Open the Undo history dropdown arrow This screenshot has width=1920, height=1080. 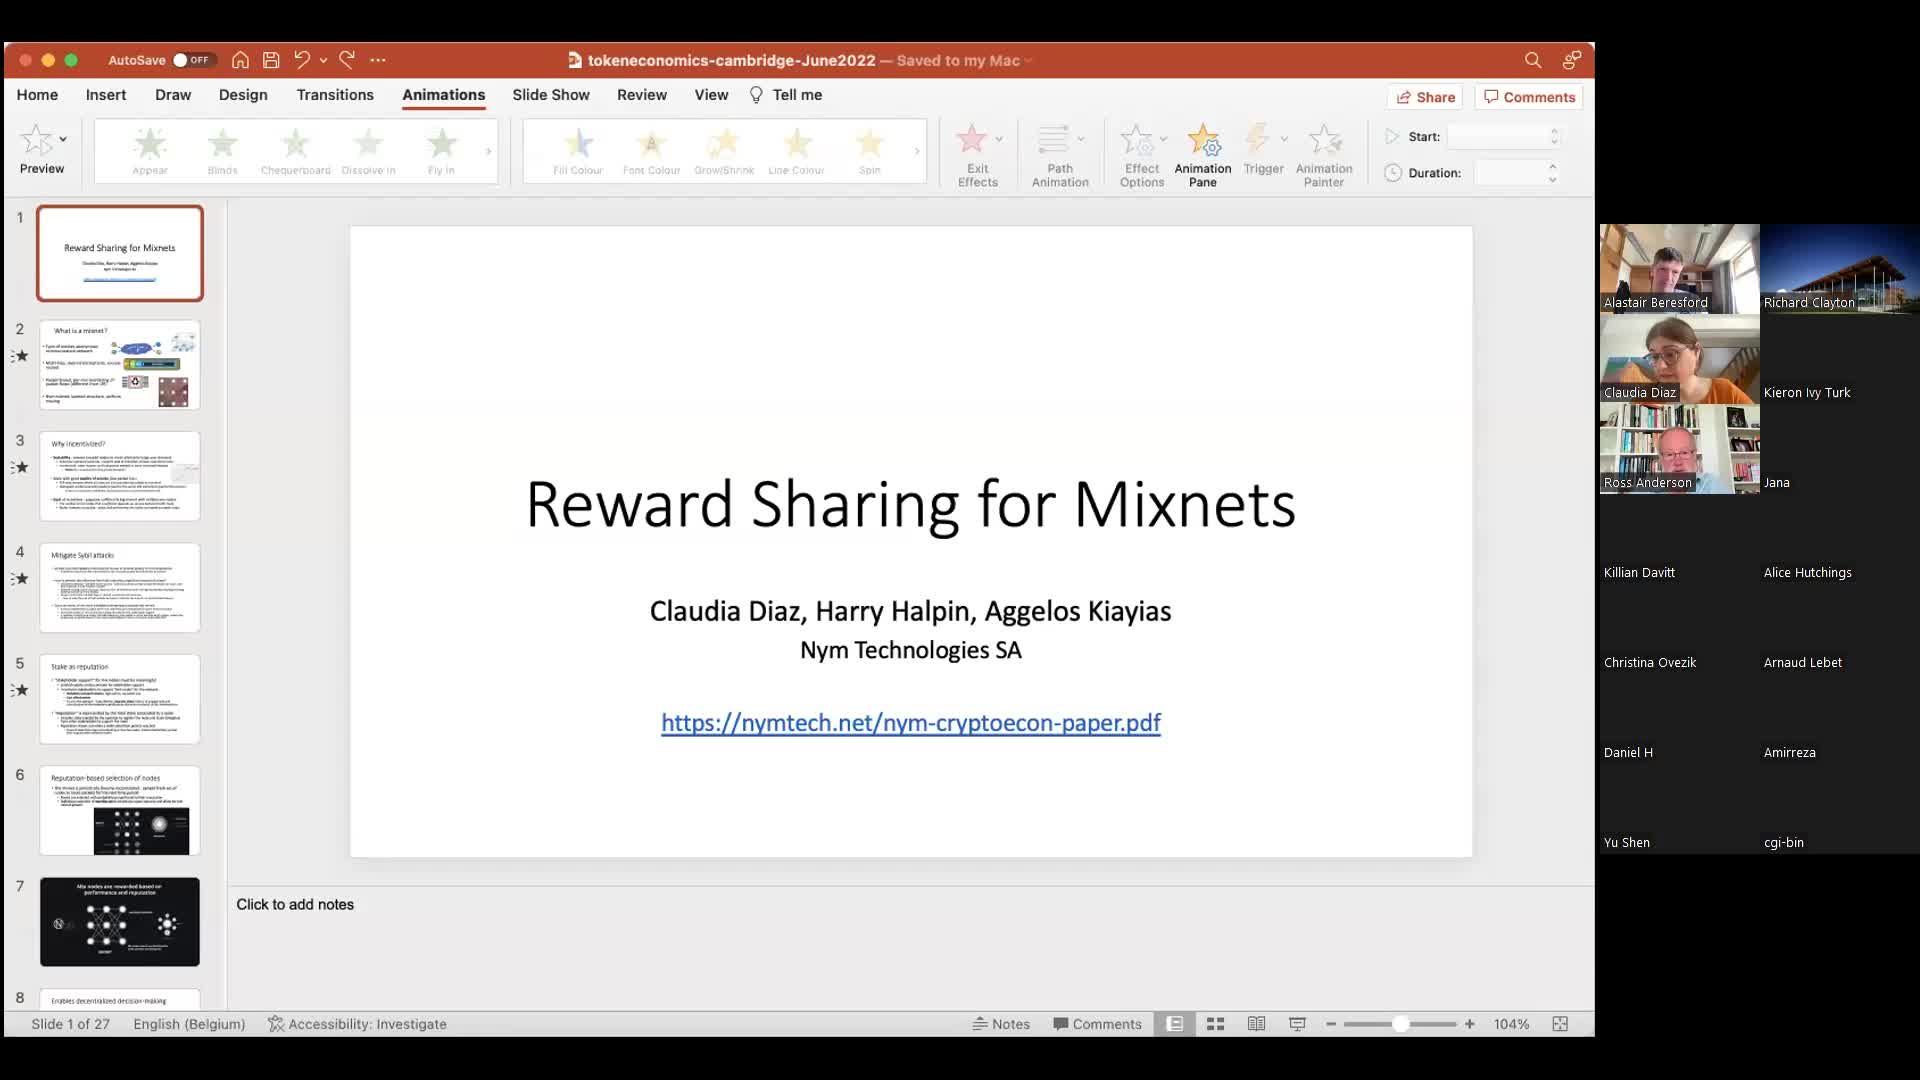pyautogui.click(x=323, y=60)
